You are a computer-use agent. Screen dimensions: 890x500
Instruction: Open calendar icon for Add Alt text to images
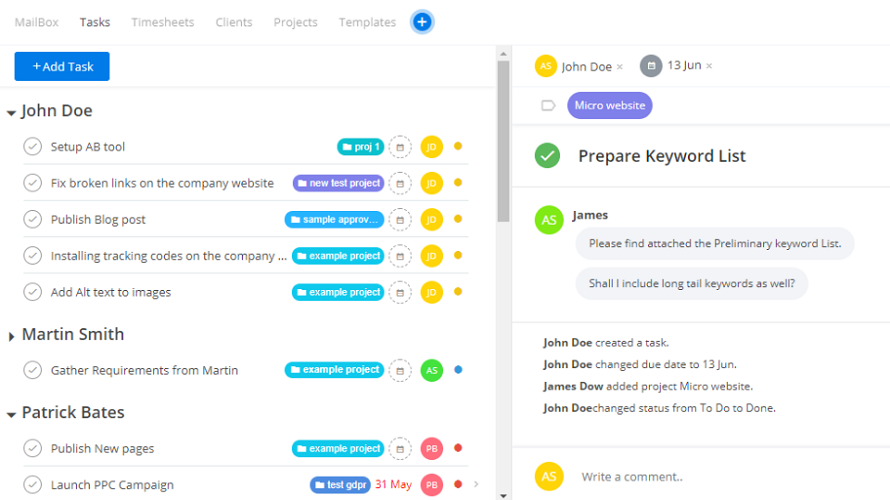click(400, 292)
